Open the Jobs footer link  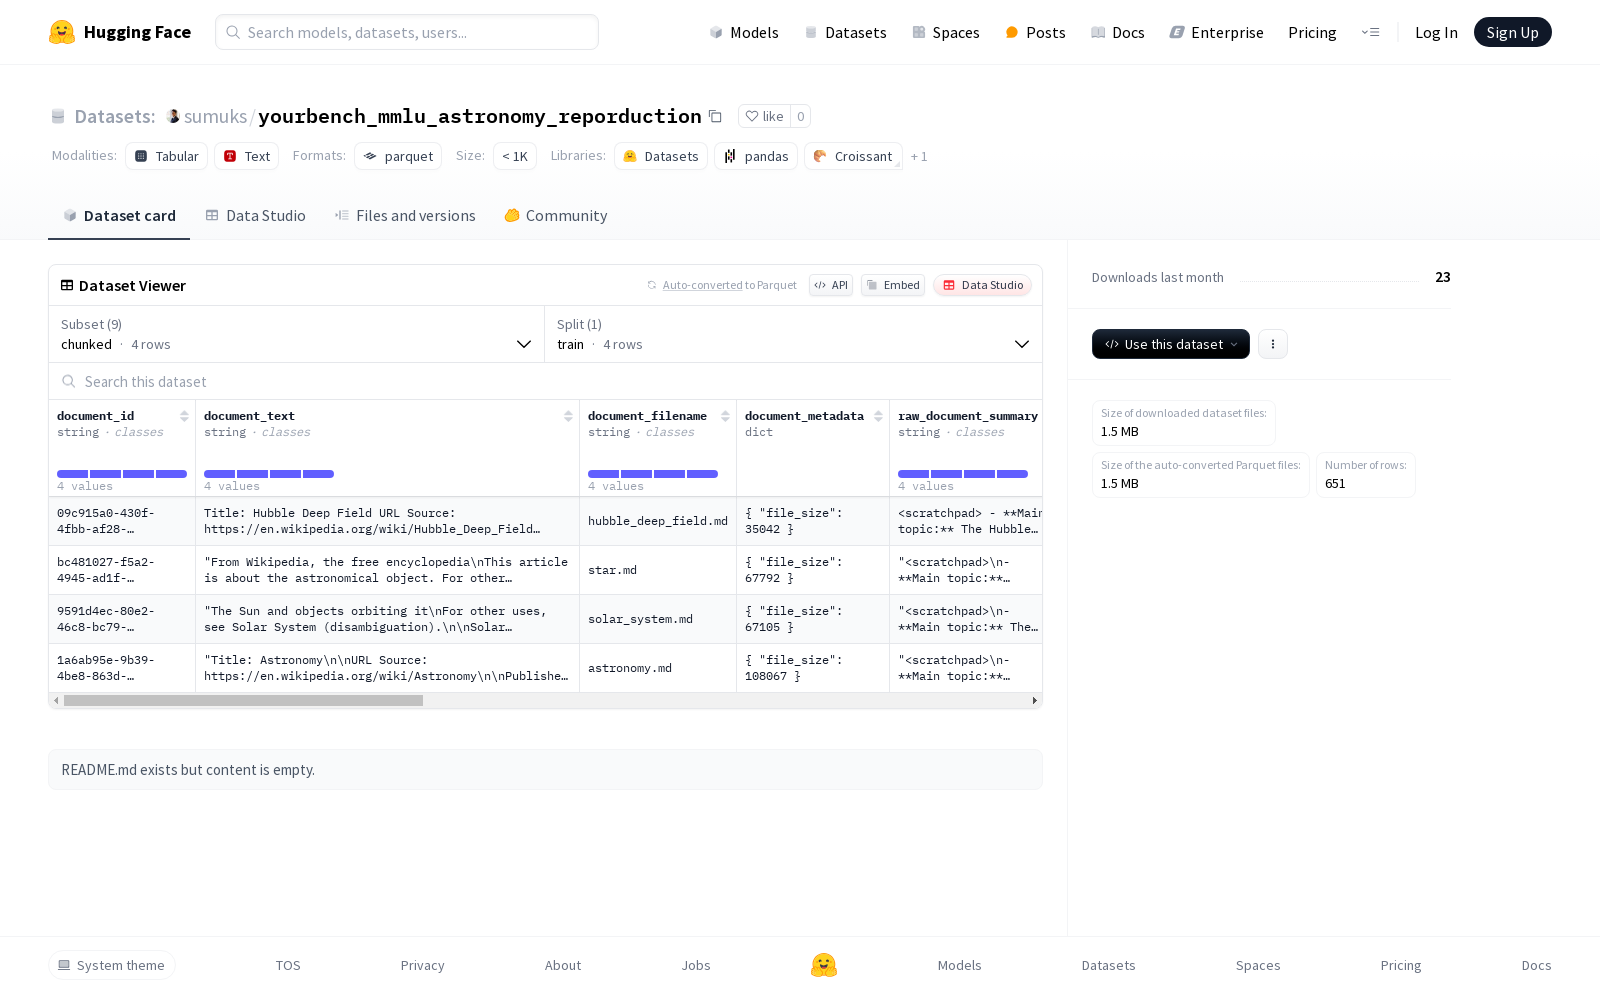(x=696, y=965)
